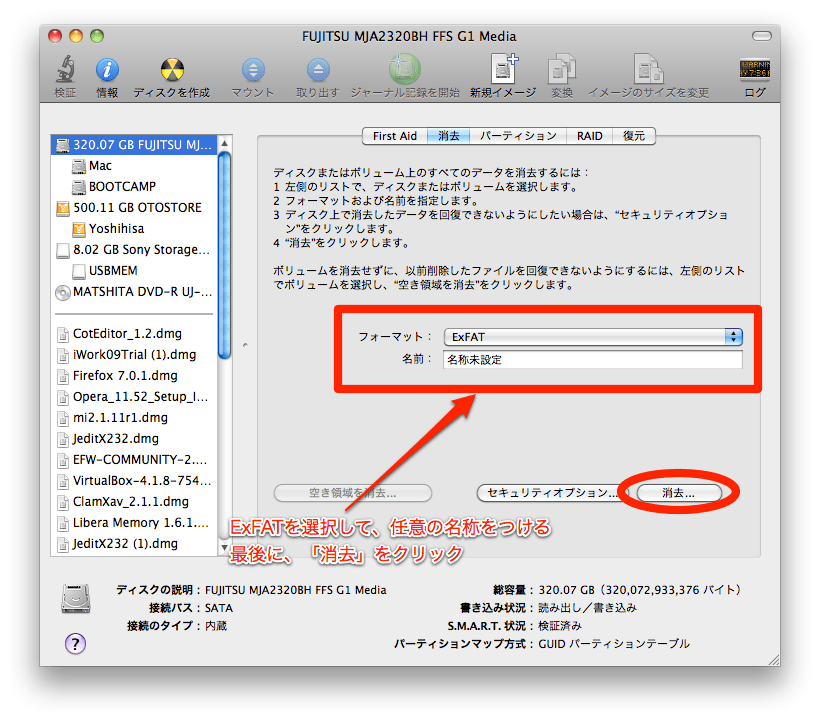Image resolution: width=820 pixels, height=721 pixels.
Task: Click the 取り出す (Eject) toolbar icon
Action: [318, 70]
